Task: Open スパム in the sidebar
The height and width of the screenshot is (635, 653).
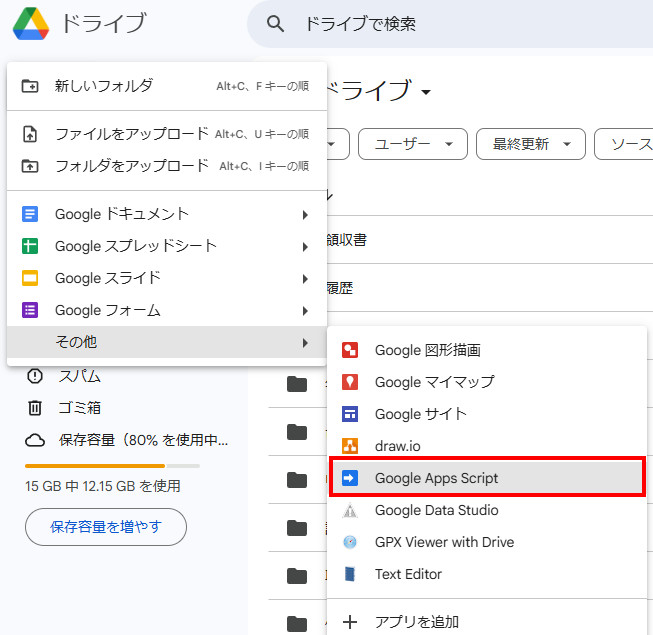Action: click(x=79, y=376)
